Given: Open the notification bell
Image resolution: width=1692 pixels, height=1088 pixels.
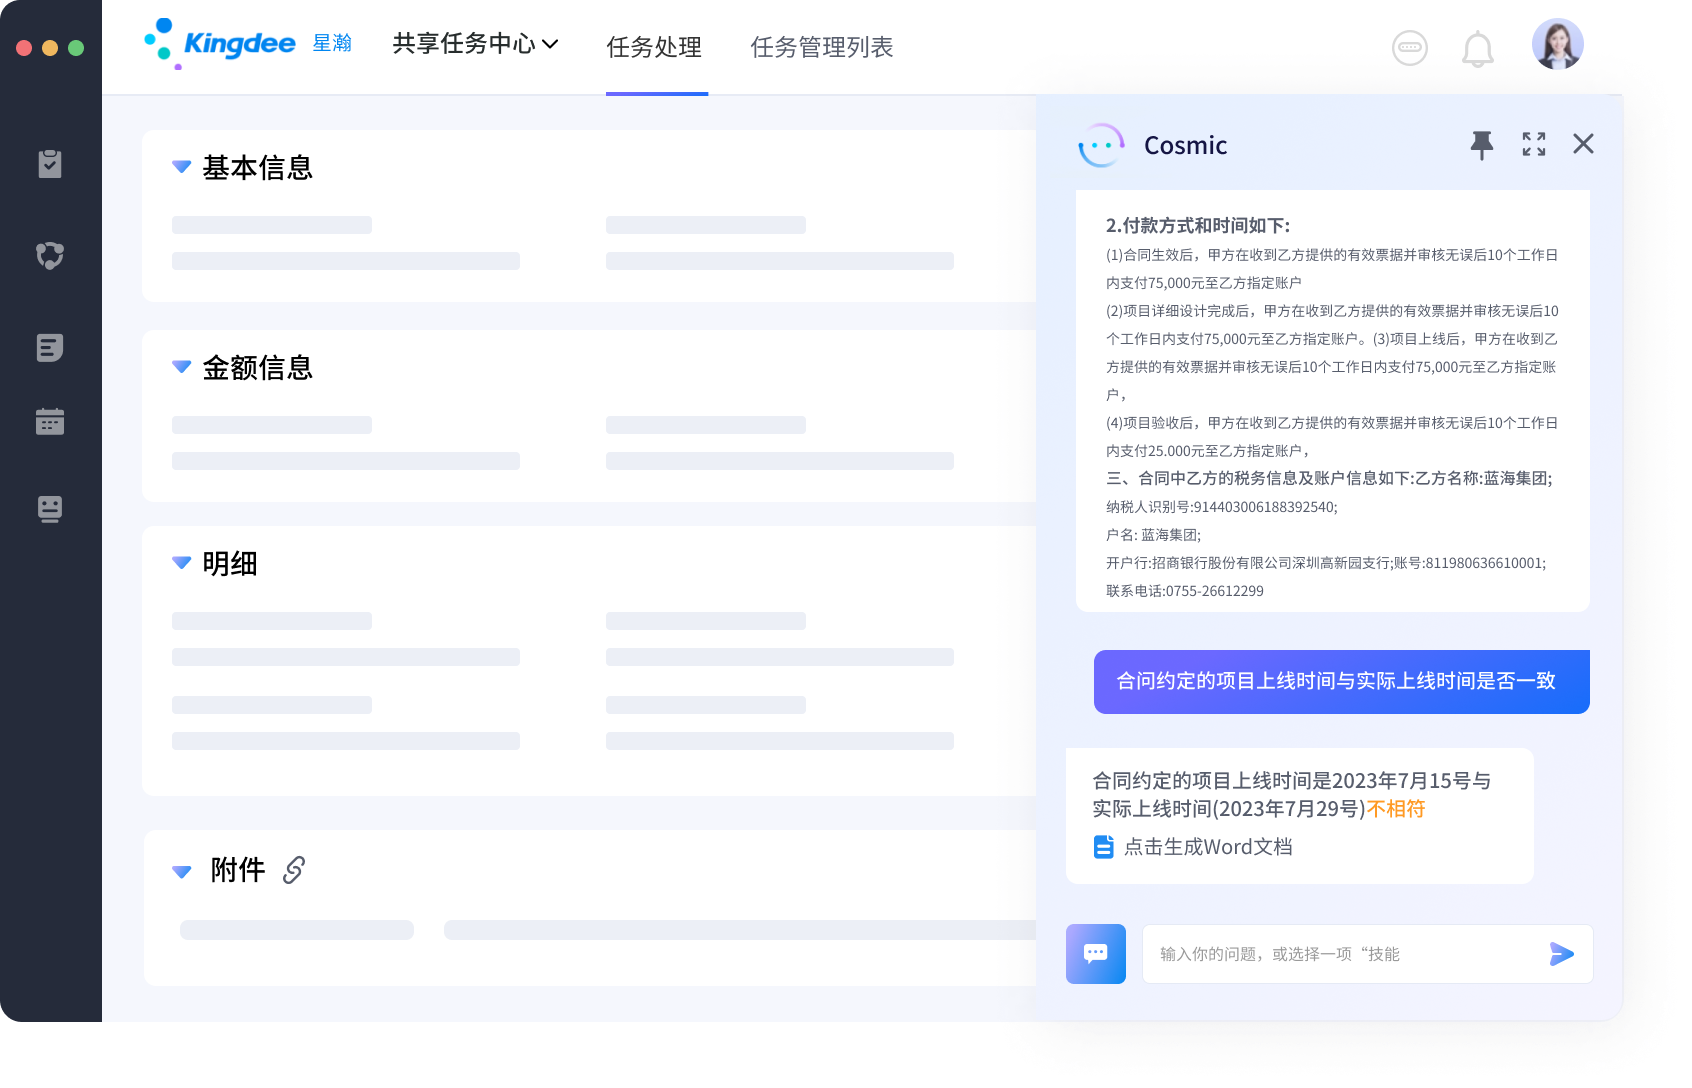Looking at the screenshot, I should (x=1477, y=48).
